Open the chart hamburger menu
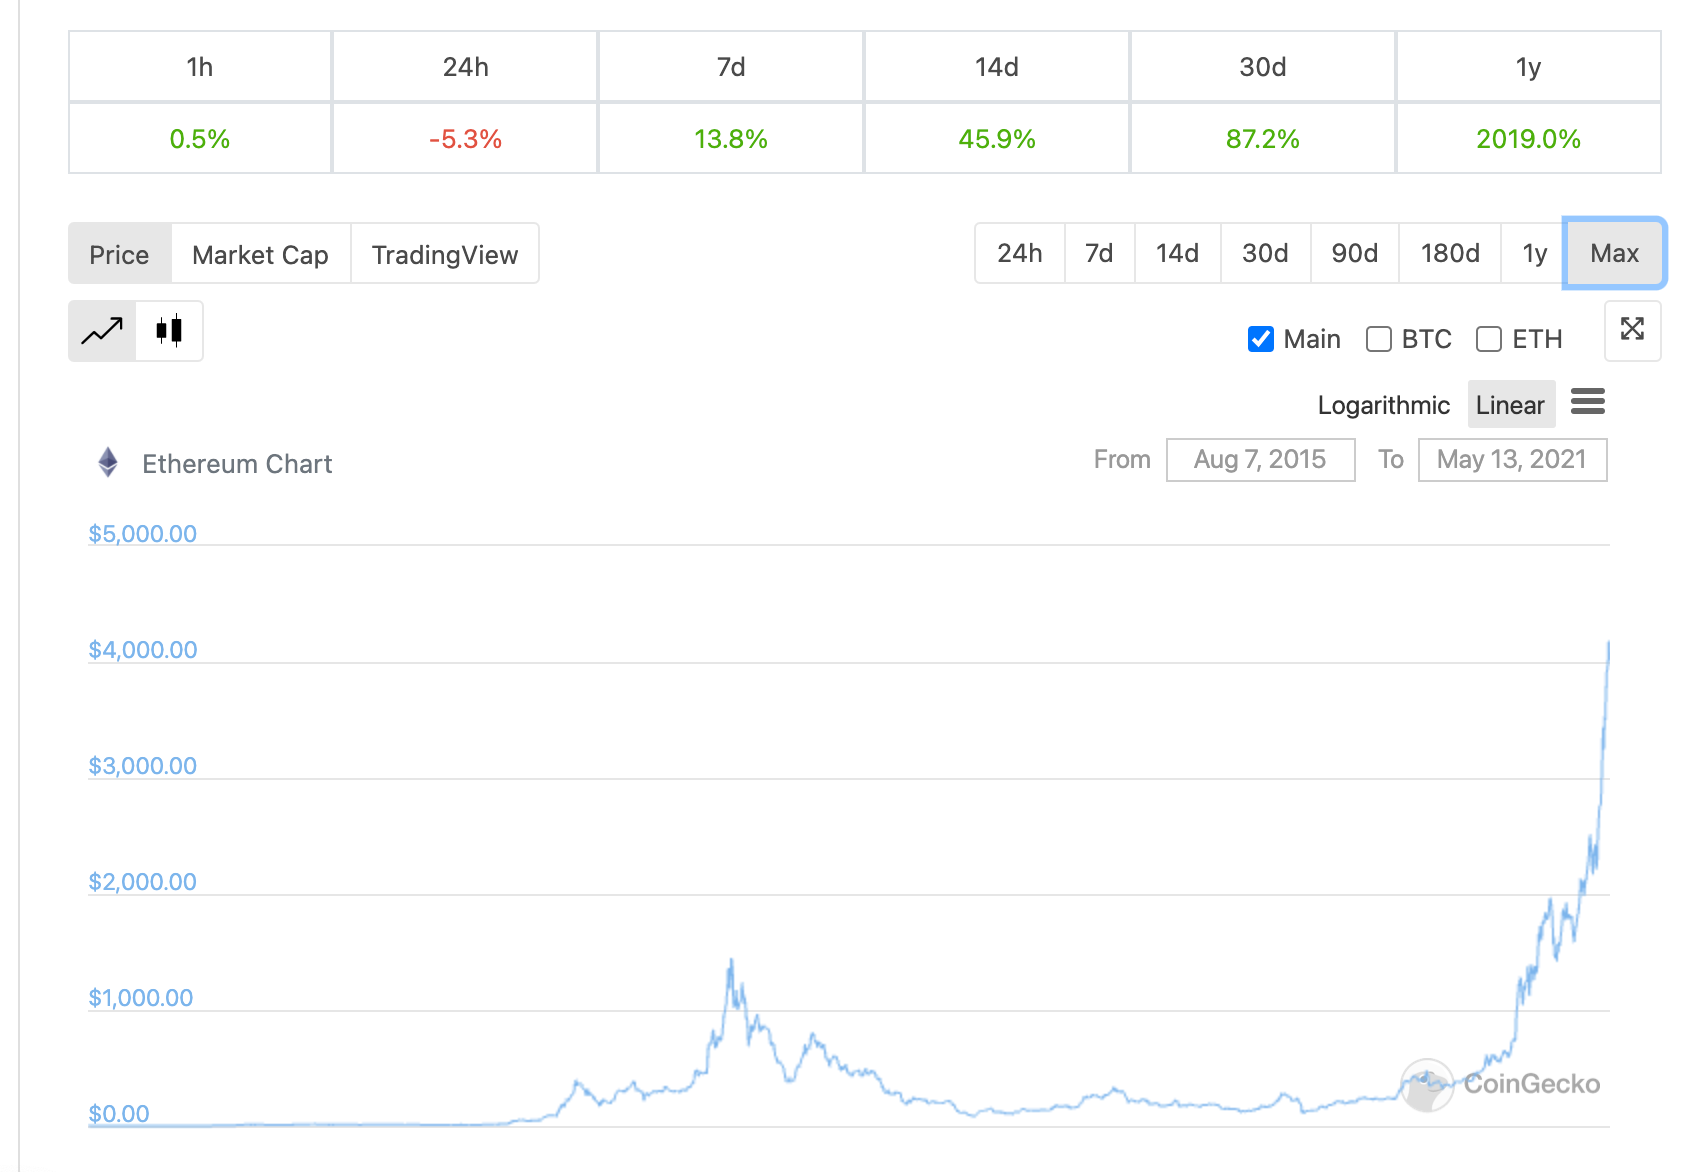Image resolution: width=1698 pixels, height=1172 pixels. point(1587,402)
